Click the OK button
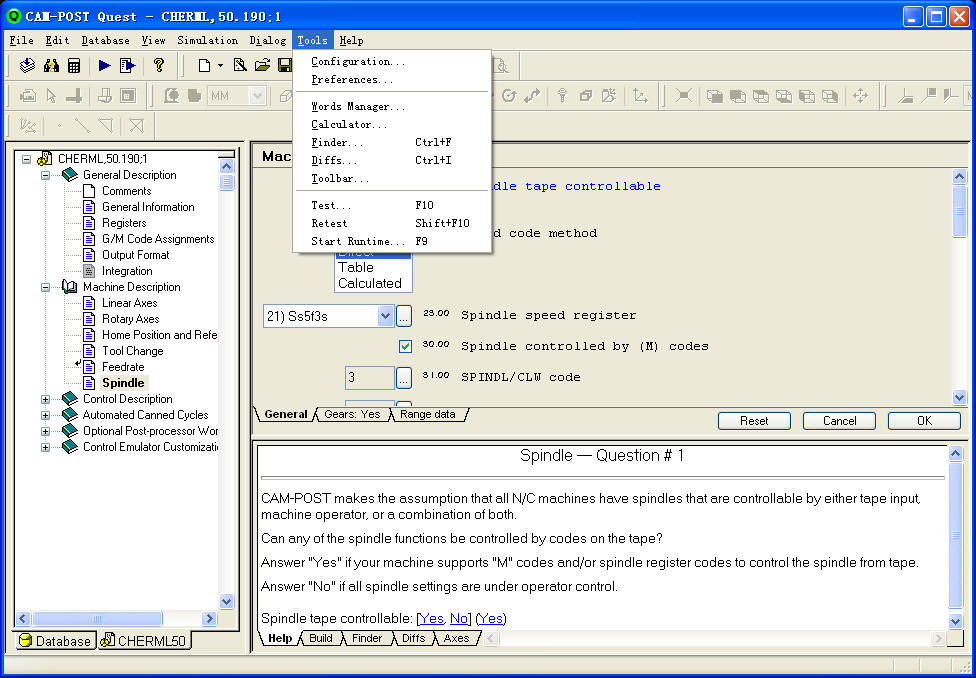The image size is (976, 678). (924, 421)
